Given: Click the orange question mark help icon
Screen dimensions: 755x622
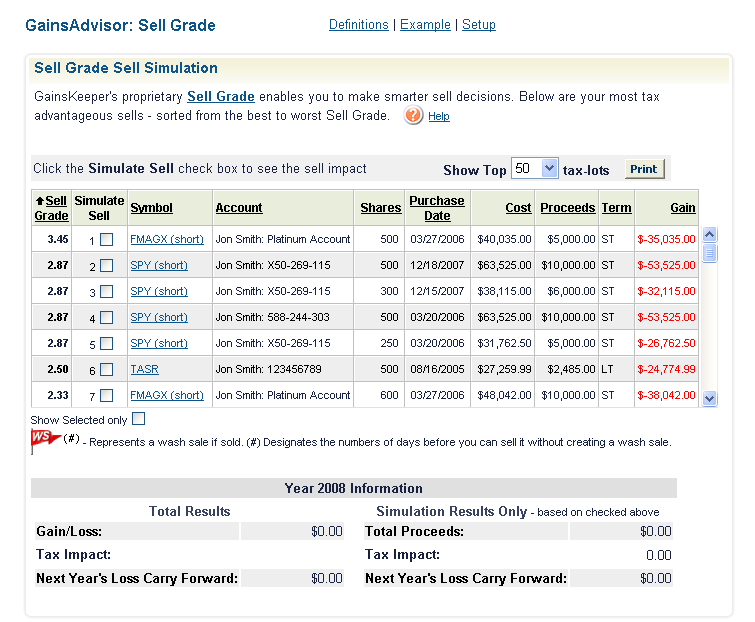Looking at the screenshot, I should pyautogui.click(x=413, y=116).
